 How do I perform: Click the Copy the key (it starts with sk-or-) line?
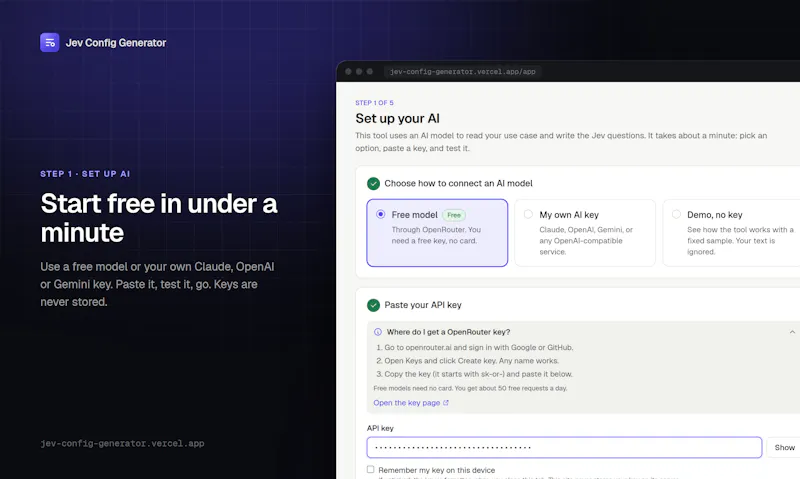pos(474,374)
